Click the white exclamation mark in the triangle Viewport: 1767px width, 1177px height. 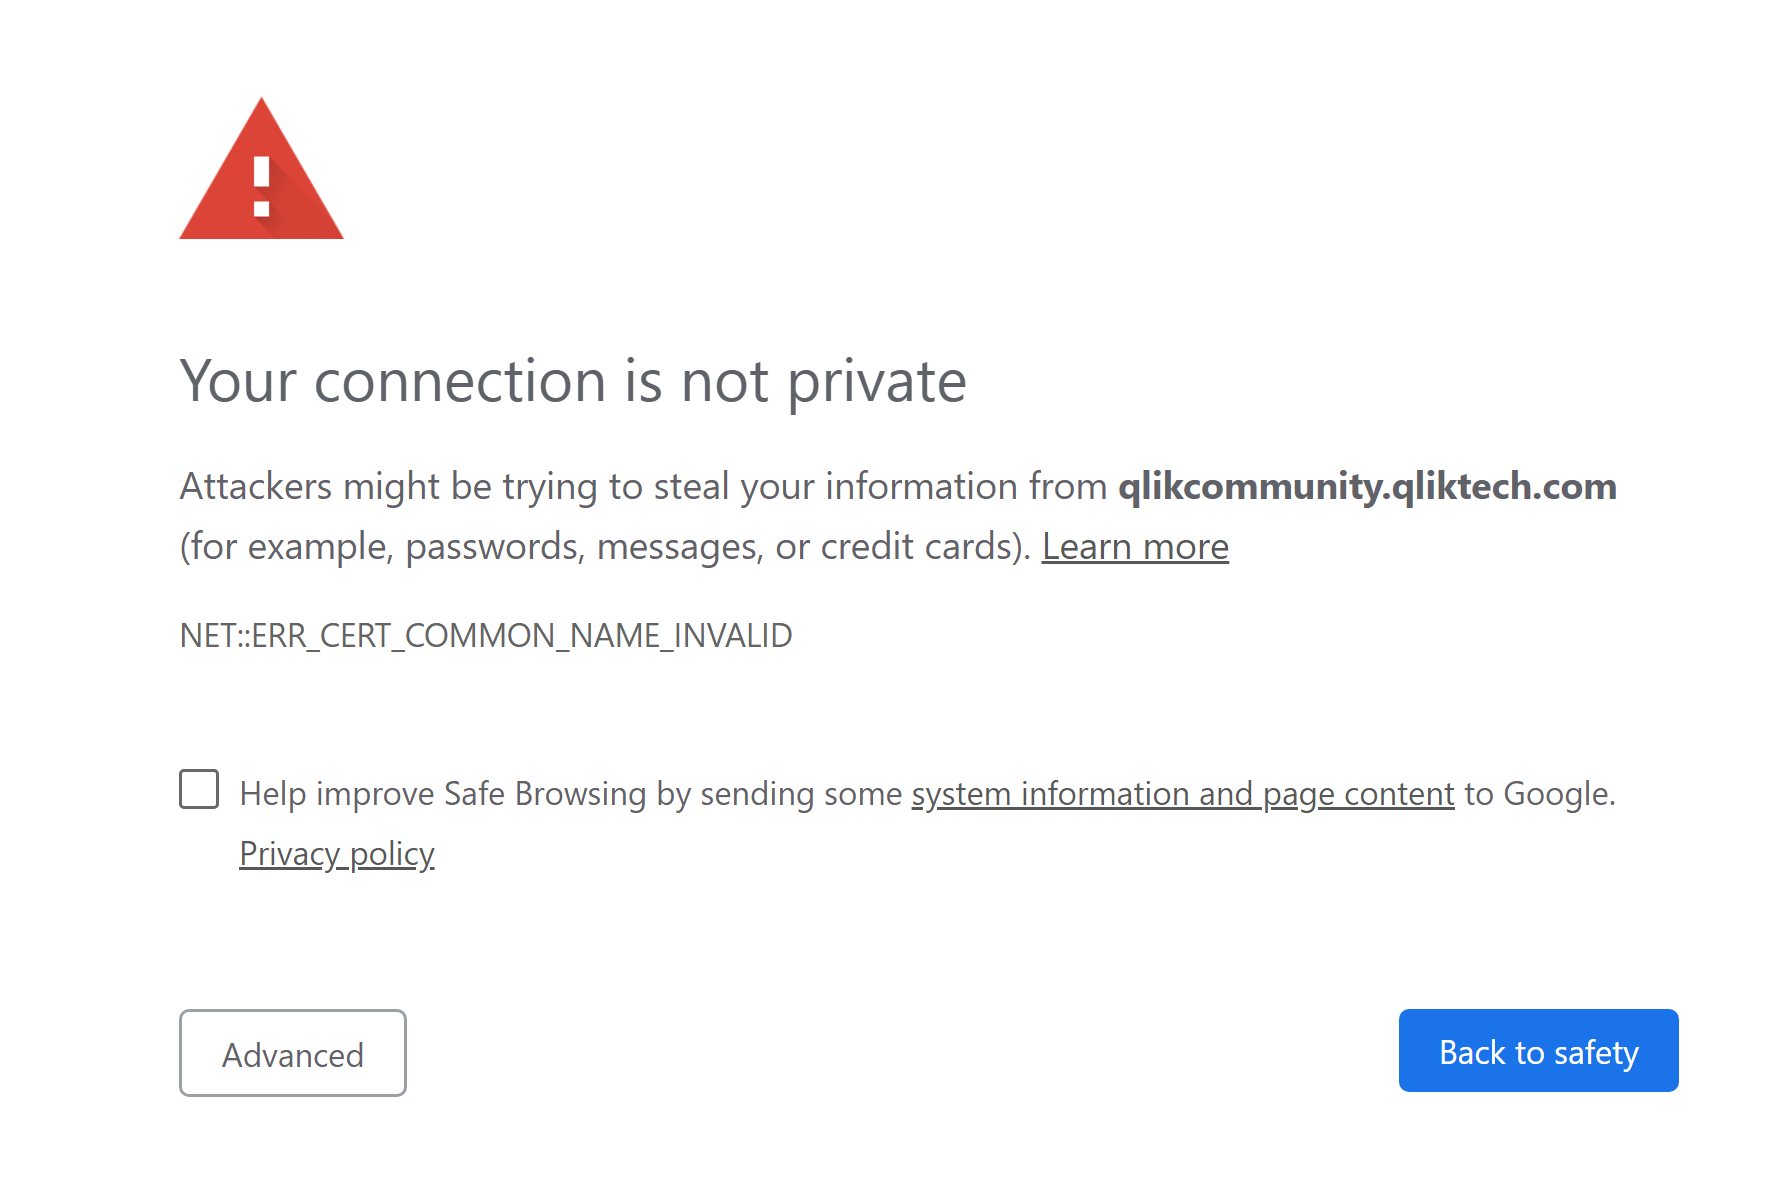[262, 186]
